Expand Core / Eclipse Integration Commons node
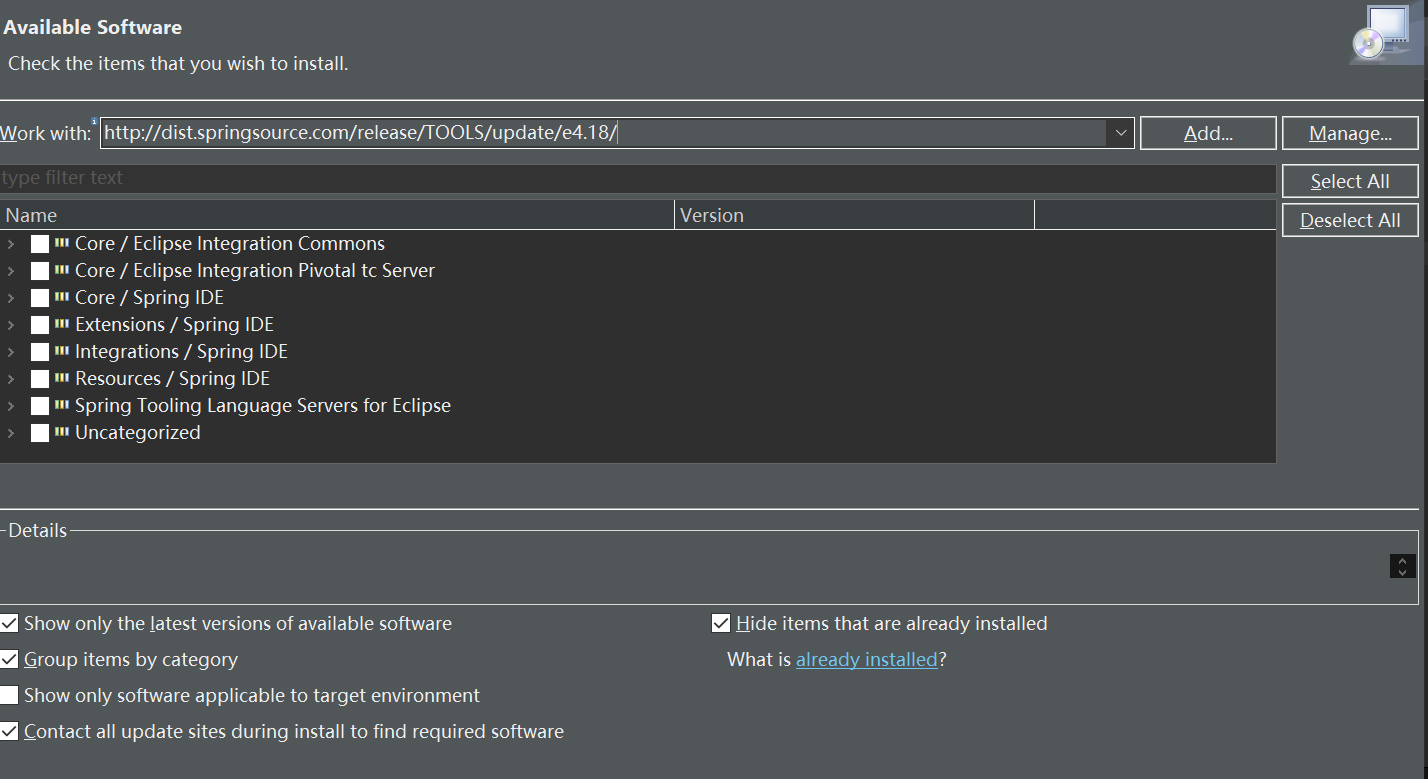Viewport: 1428px width, 779px height. 11,244
